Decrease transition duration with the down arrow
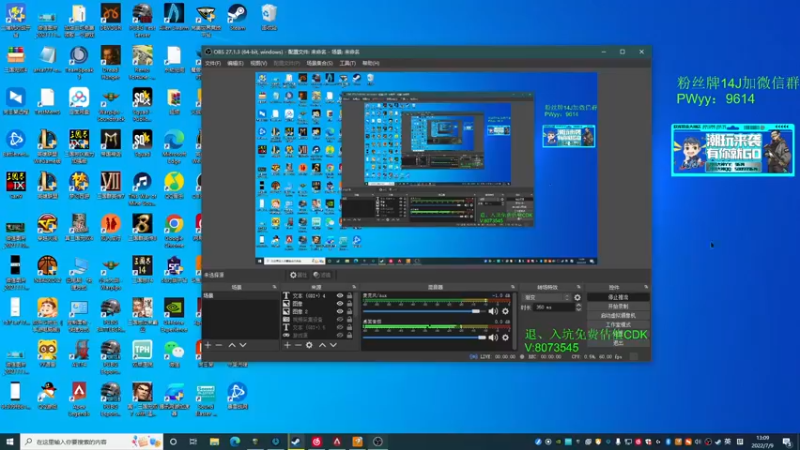800x450 pixels. [x=578, y=310]
